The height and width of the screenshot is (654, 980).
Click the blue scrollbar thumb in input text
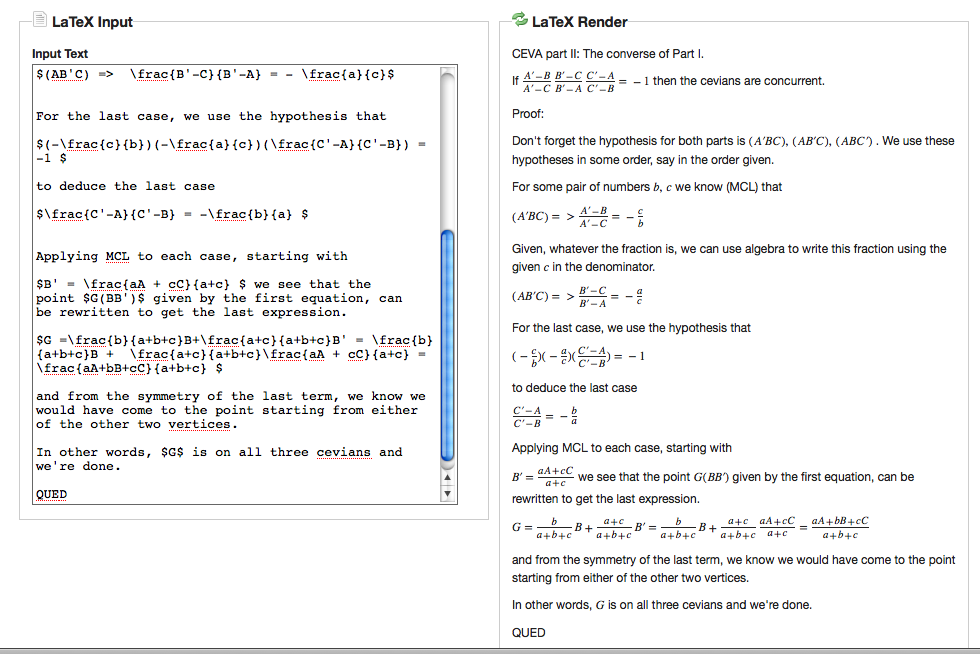click(447, 345)
